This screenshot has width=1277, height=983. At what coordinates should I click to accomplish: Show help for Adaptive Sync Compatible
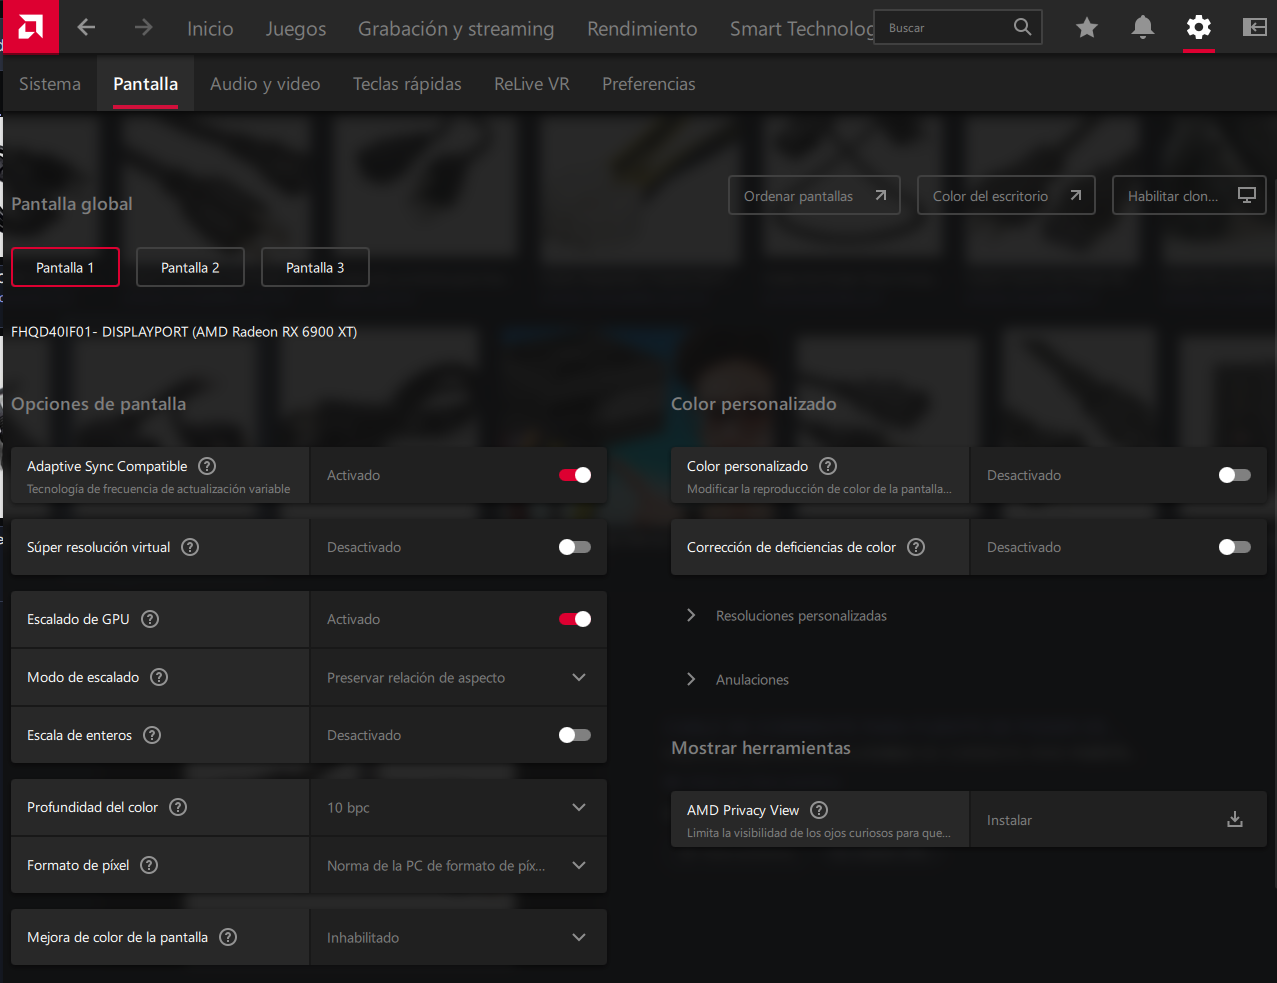click(207, 466)
